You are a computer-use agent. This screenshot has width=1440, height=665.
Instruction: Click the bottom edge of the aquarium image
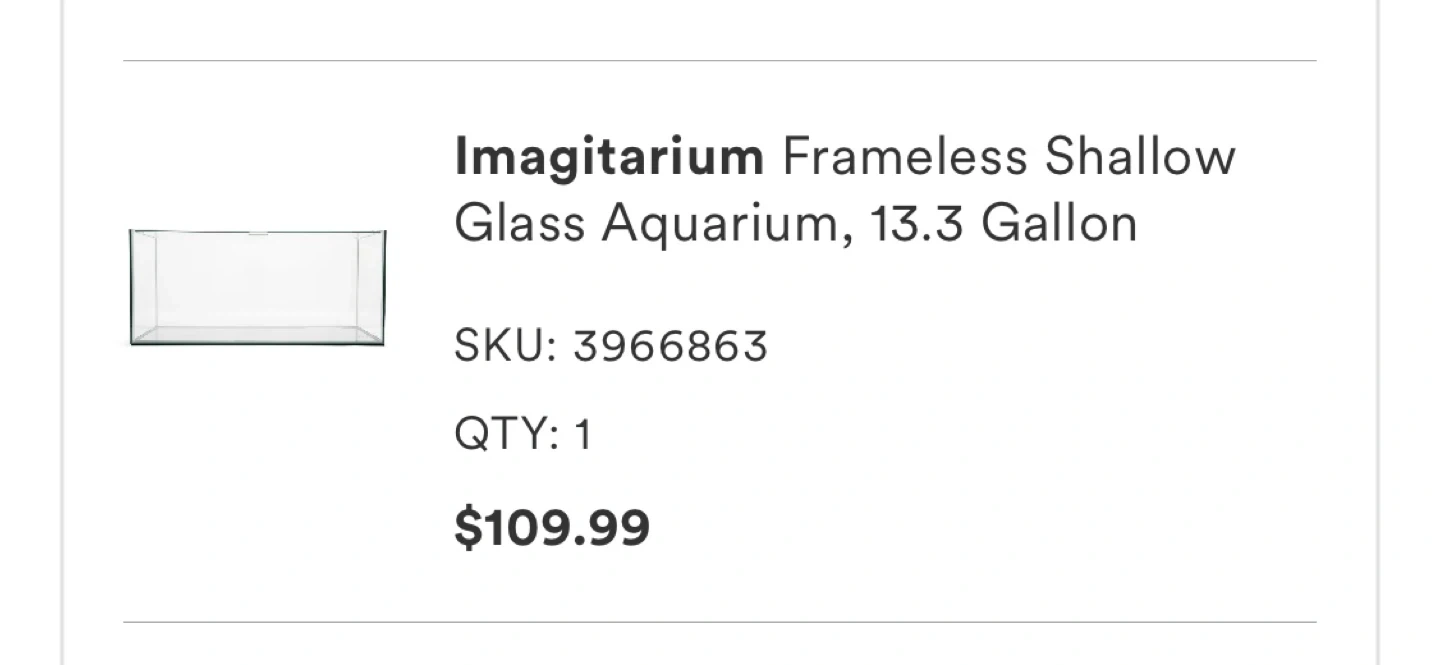pos(257,343)
